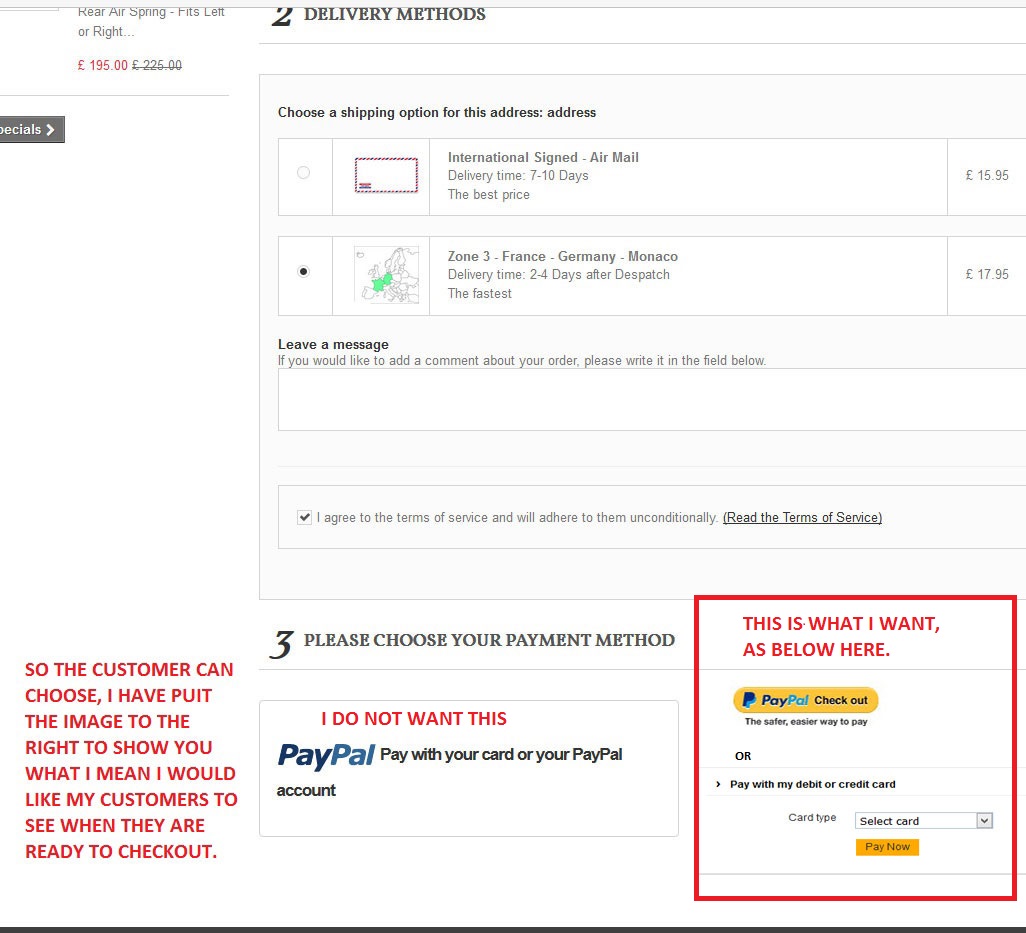The height and width of the screenshot is (933, 1026).
Task: Click the International Signed - Air Mail title
Action: pos(543,157)
